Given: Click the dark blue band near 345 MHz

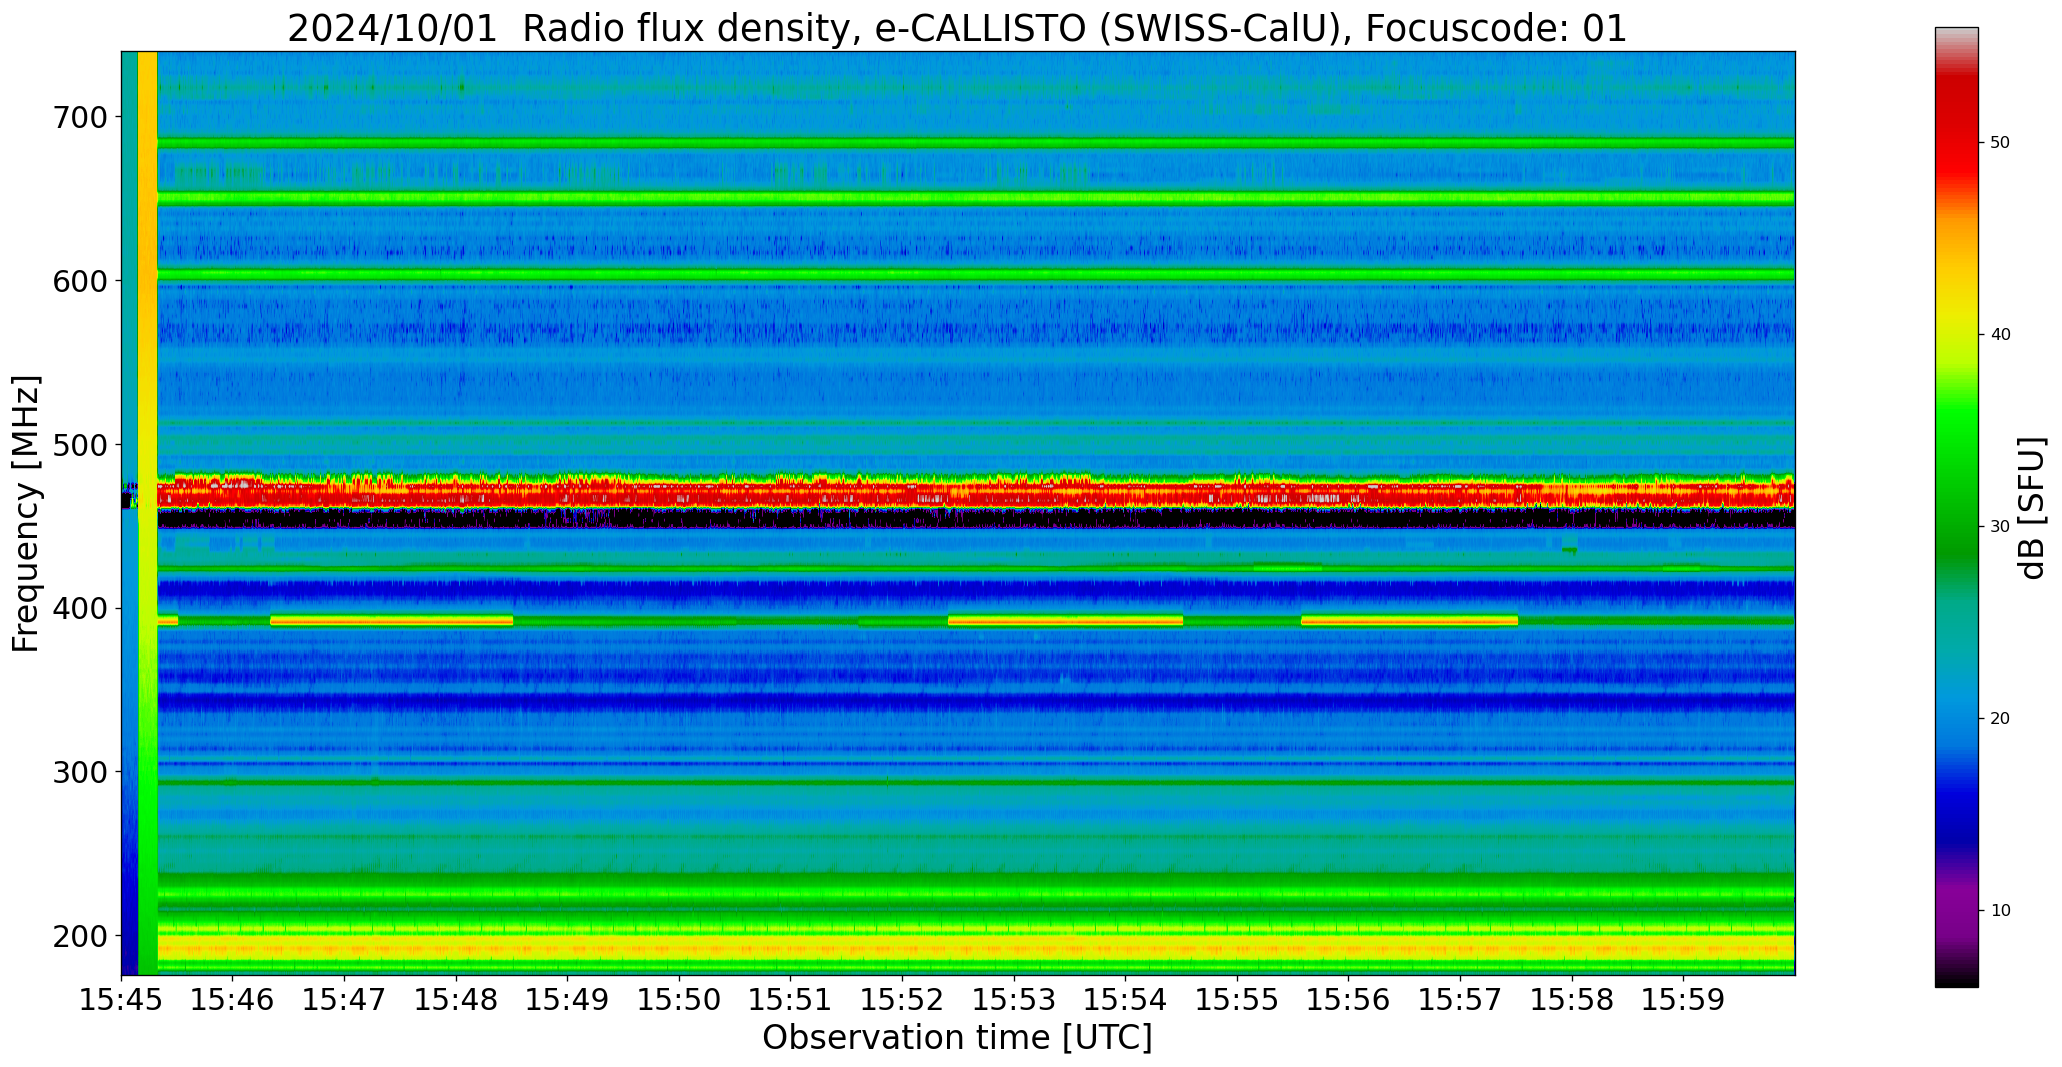Looking at the screenshot, I should (x=975, y=703).
